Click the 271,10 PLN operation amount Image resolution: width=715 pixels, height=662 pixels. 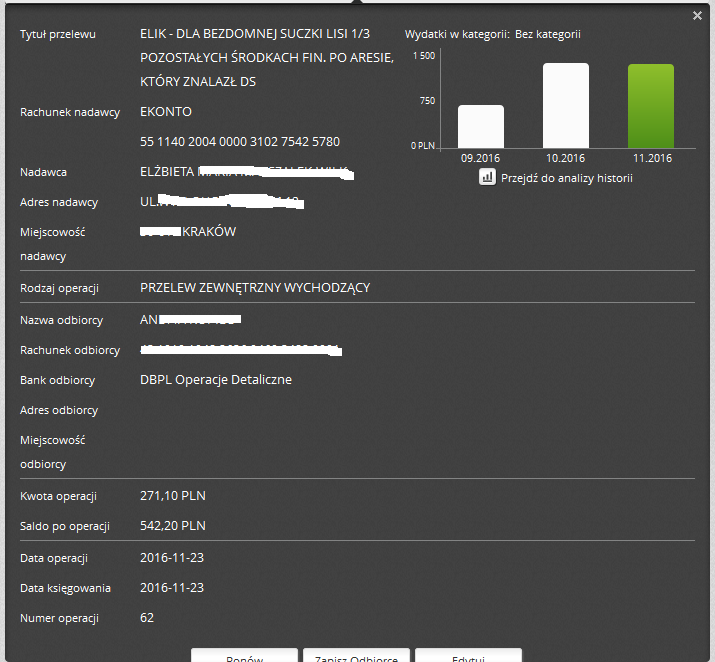173,496
